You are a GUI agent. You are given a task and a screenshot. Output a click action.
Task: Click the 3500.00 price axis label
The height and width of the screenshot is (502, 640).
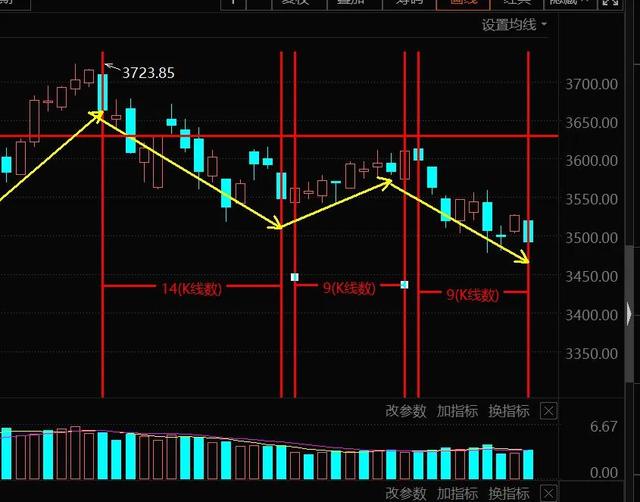point(591,238)
